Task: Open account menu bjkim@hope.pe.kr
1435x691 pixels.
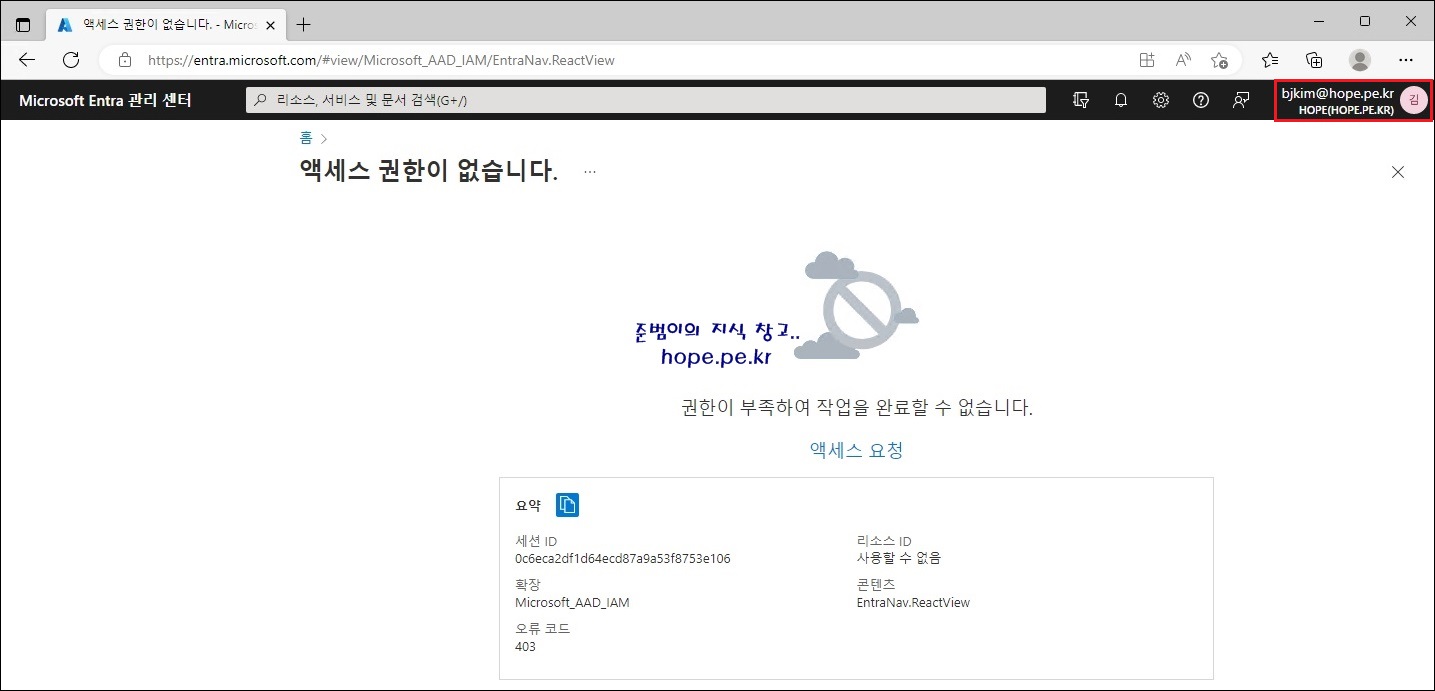Action: 1353,100
